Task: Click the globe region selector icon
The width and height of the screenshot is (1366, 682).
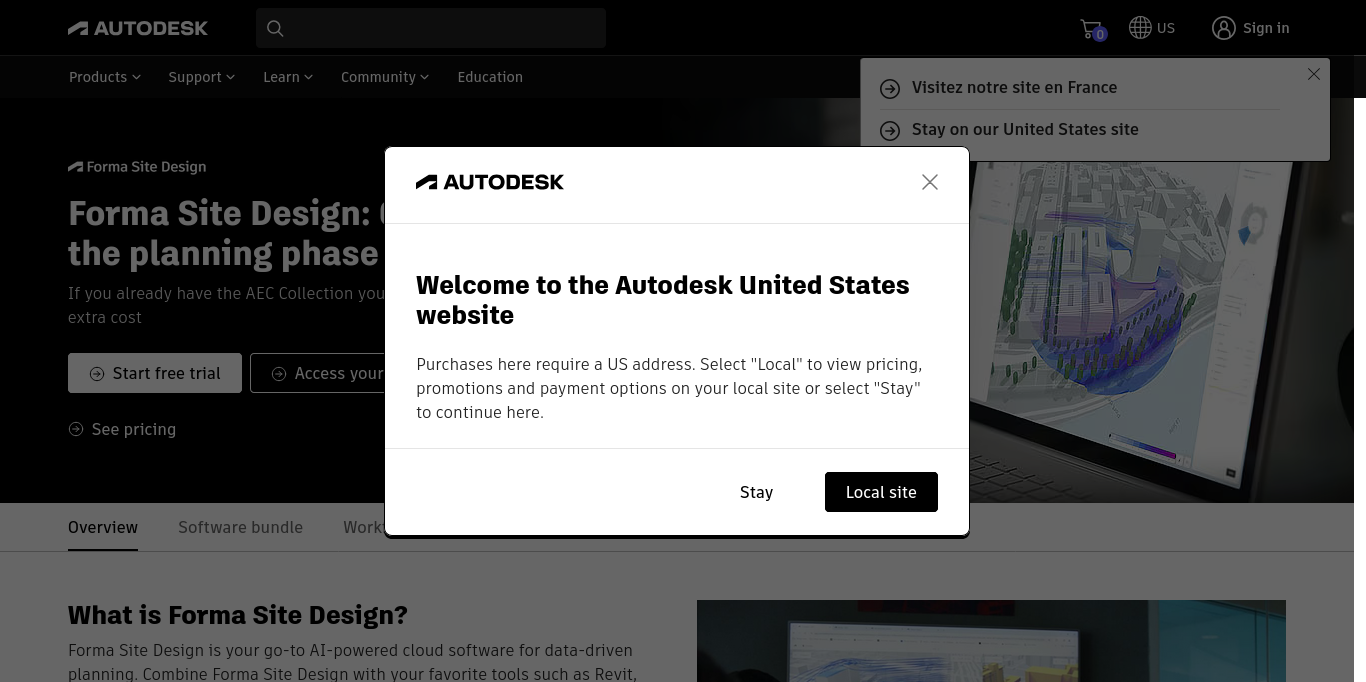Action: (x=1140, y=28)
